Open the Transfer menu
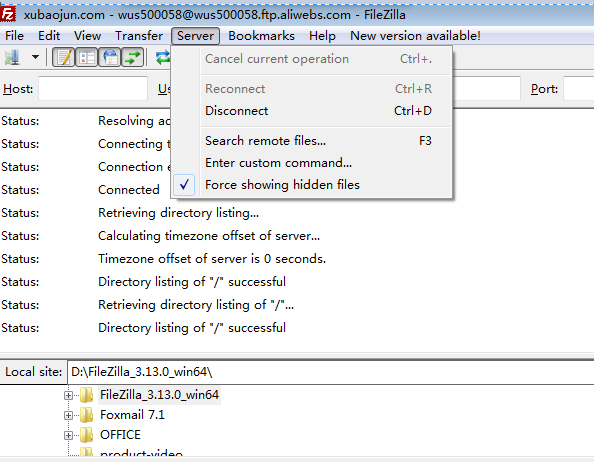The height and width of the screenshot is (462, 594). [x=139, y=36]
